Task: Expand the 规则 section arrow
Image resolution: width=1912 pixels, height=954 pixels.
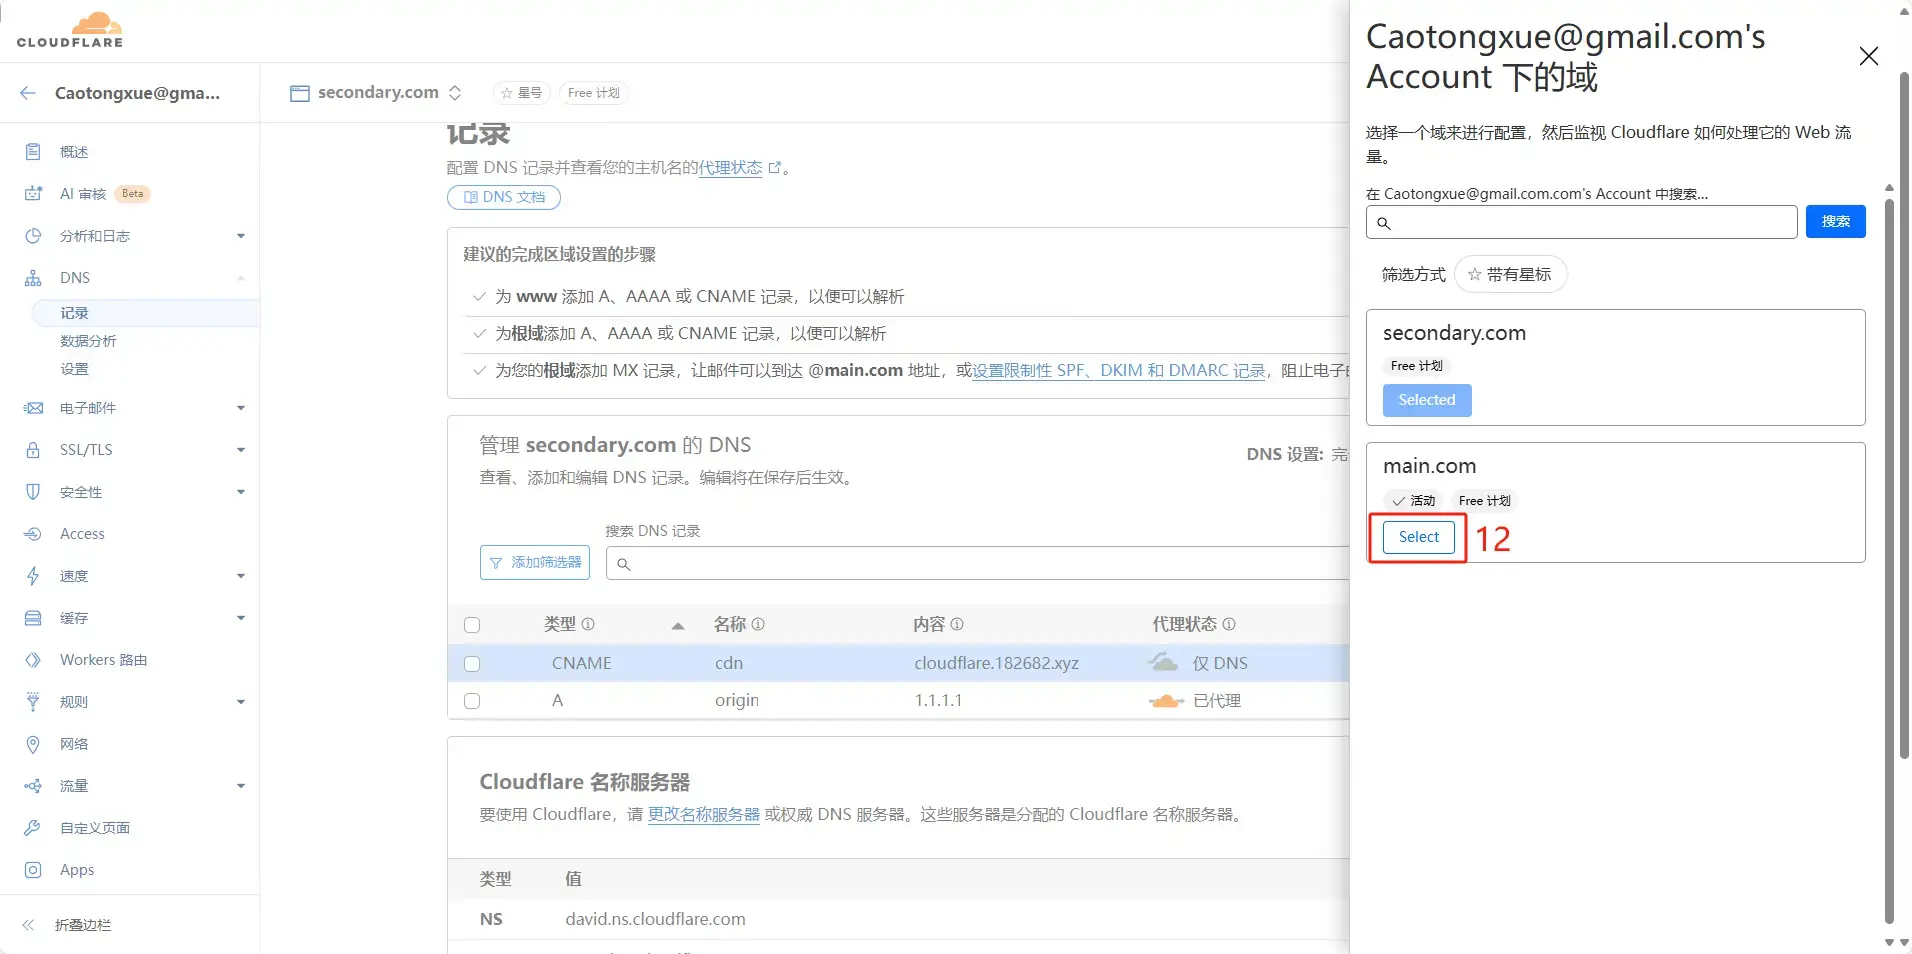Action: coord(241,702)
